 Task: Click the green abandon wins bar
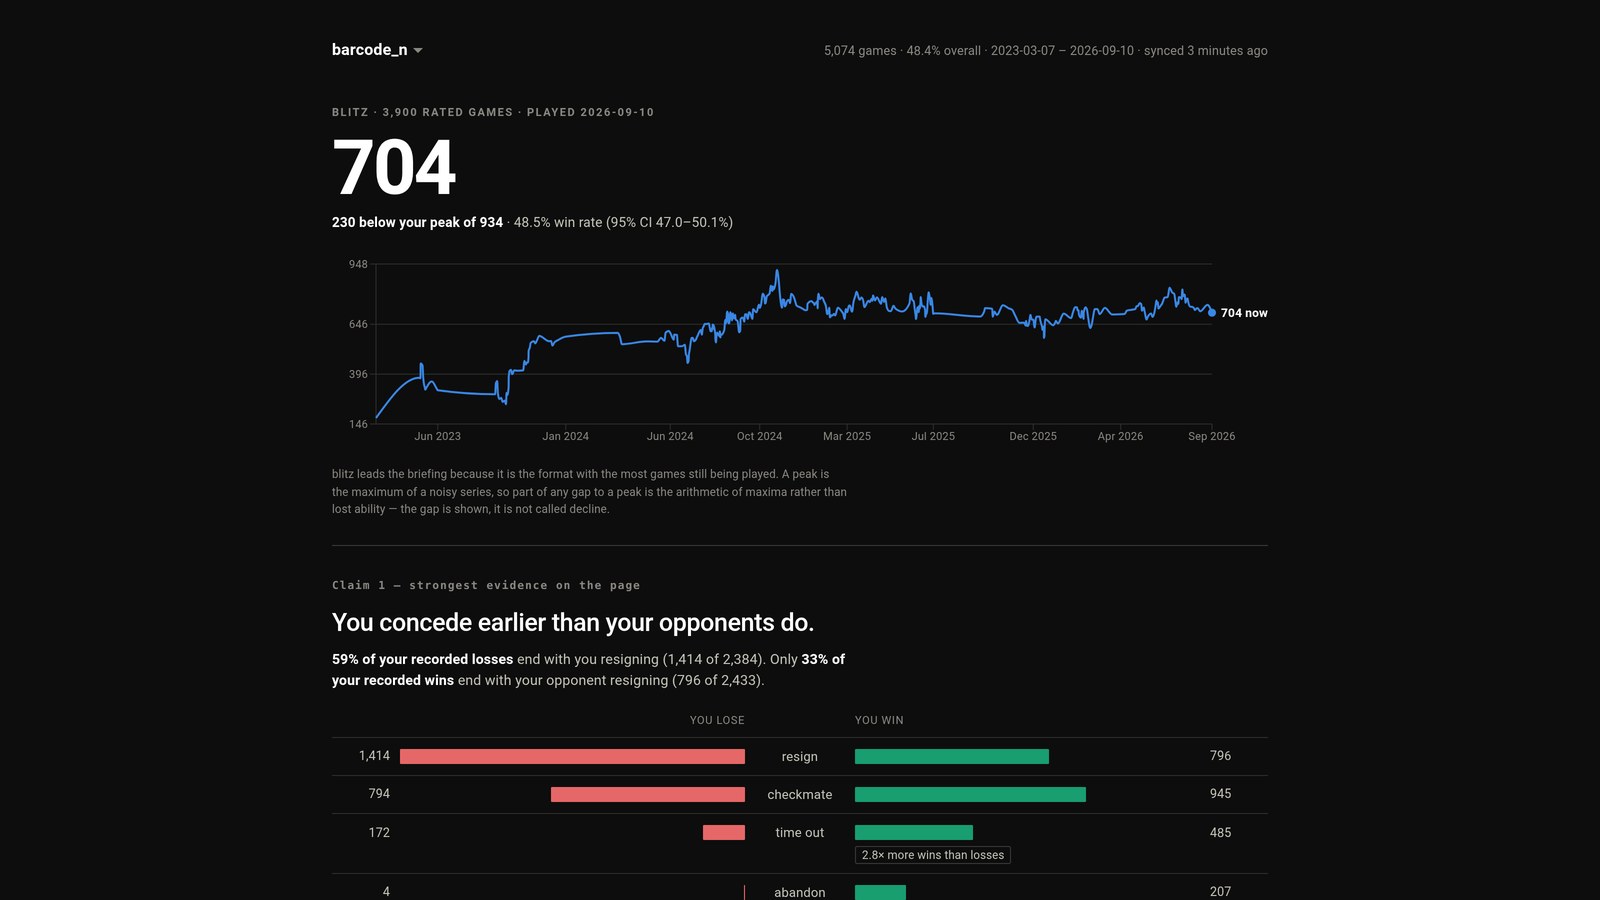tap(880, 892)
